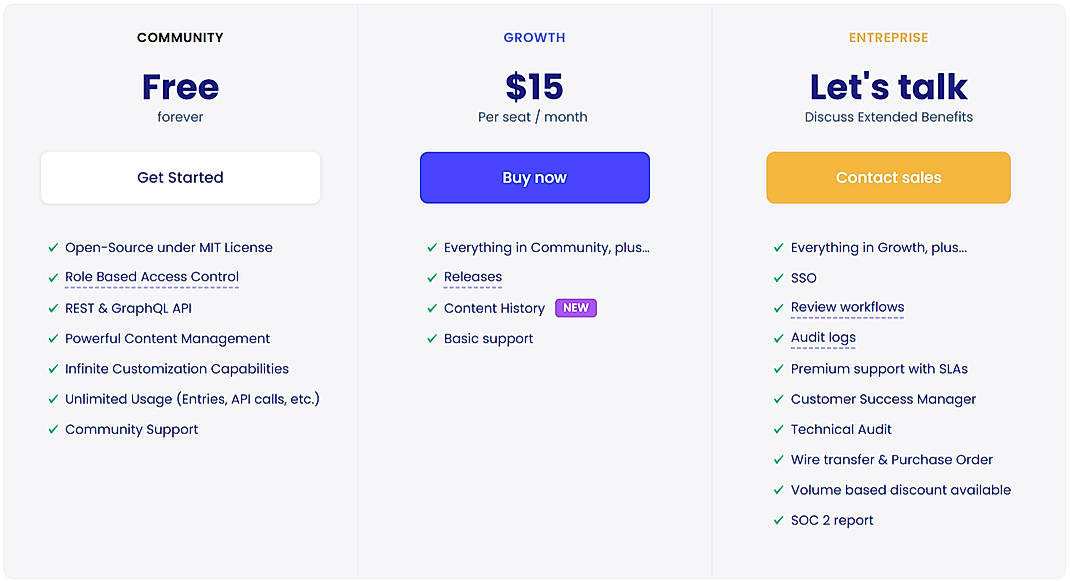1070x581 pixels.
Task: Open Role Based Access Control link
Action: tap(152, 277)
